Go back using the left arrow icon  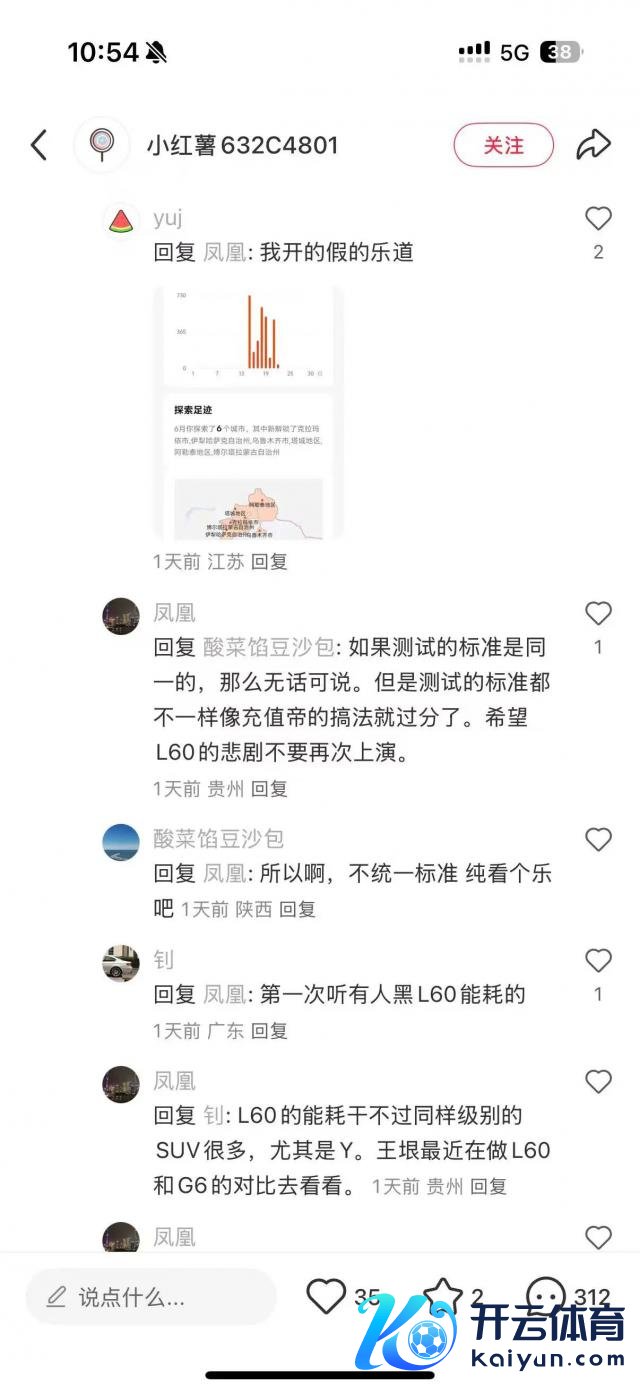coord(39,145)
